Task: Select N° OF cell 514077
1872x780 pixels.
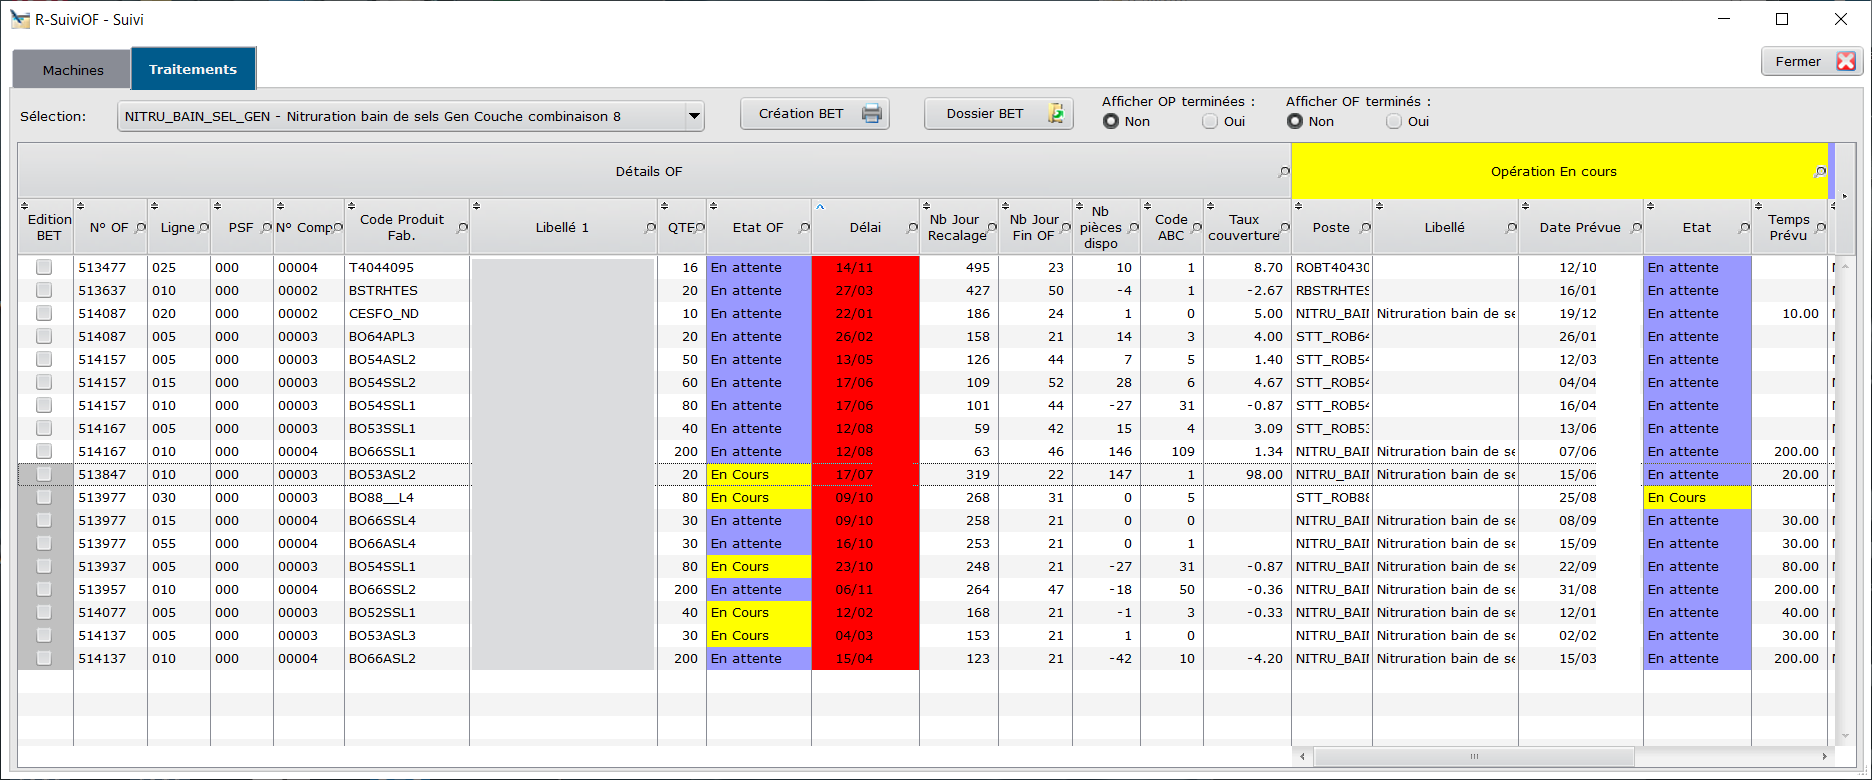Action: tap(110, 612)
